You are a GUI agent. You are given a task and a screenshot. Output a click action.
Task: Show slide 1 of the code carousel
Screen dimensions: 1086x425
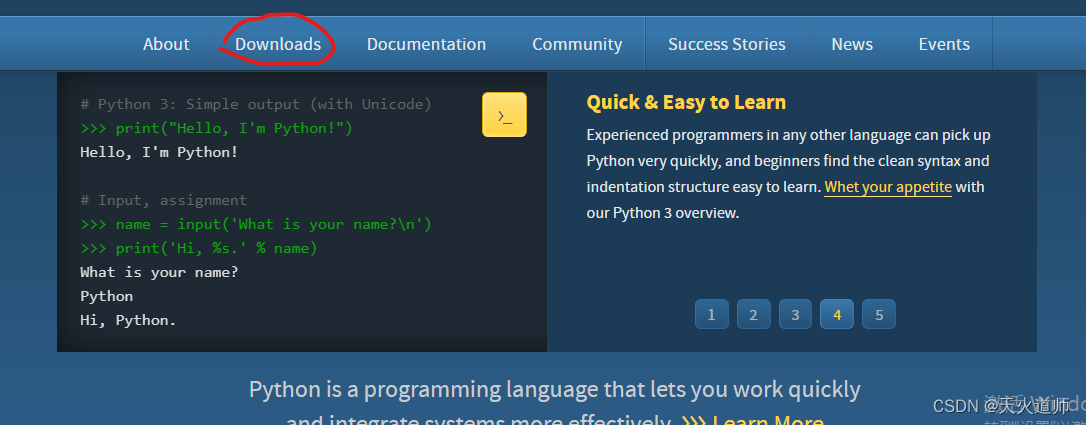click(x=711, y=314)
